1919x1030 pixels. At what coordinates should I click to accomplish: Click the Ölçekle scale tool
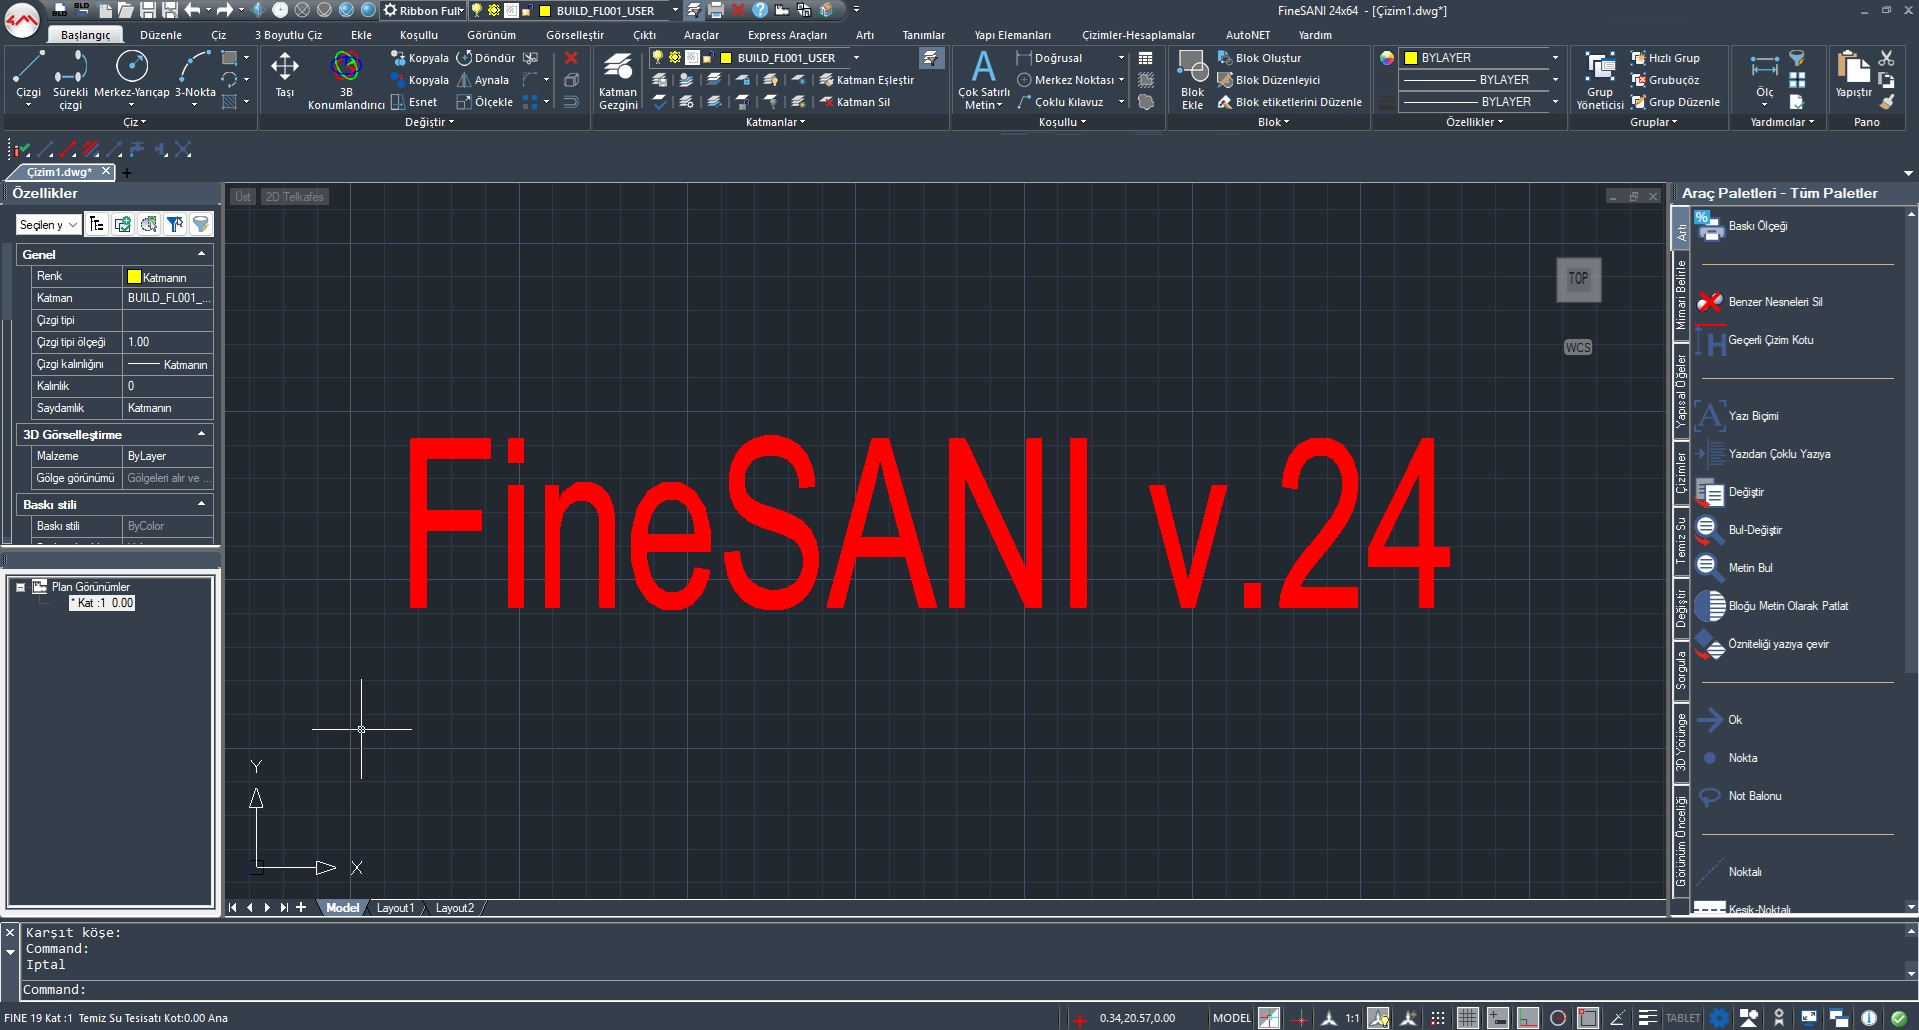coord(485,102)
